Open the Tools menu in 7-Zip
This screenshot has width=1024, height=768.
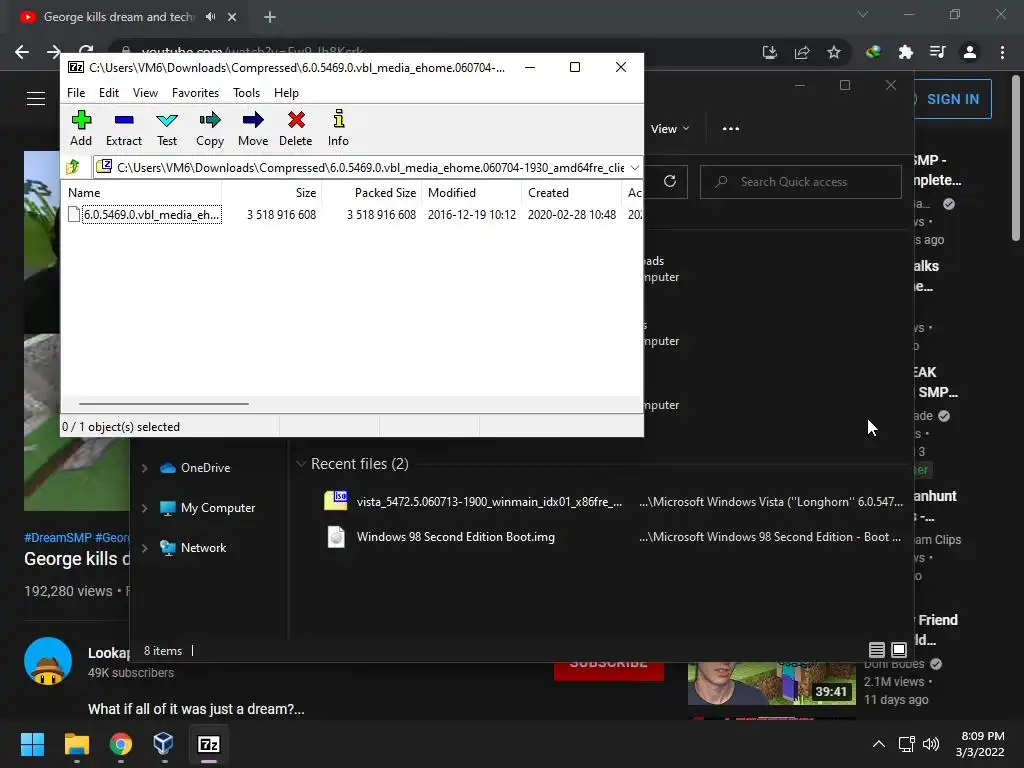point(246,93)
